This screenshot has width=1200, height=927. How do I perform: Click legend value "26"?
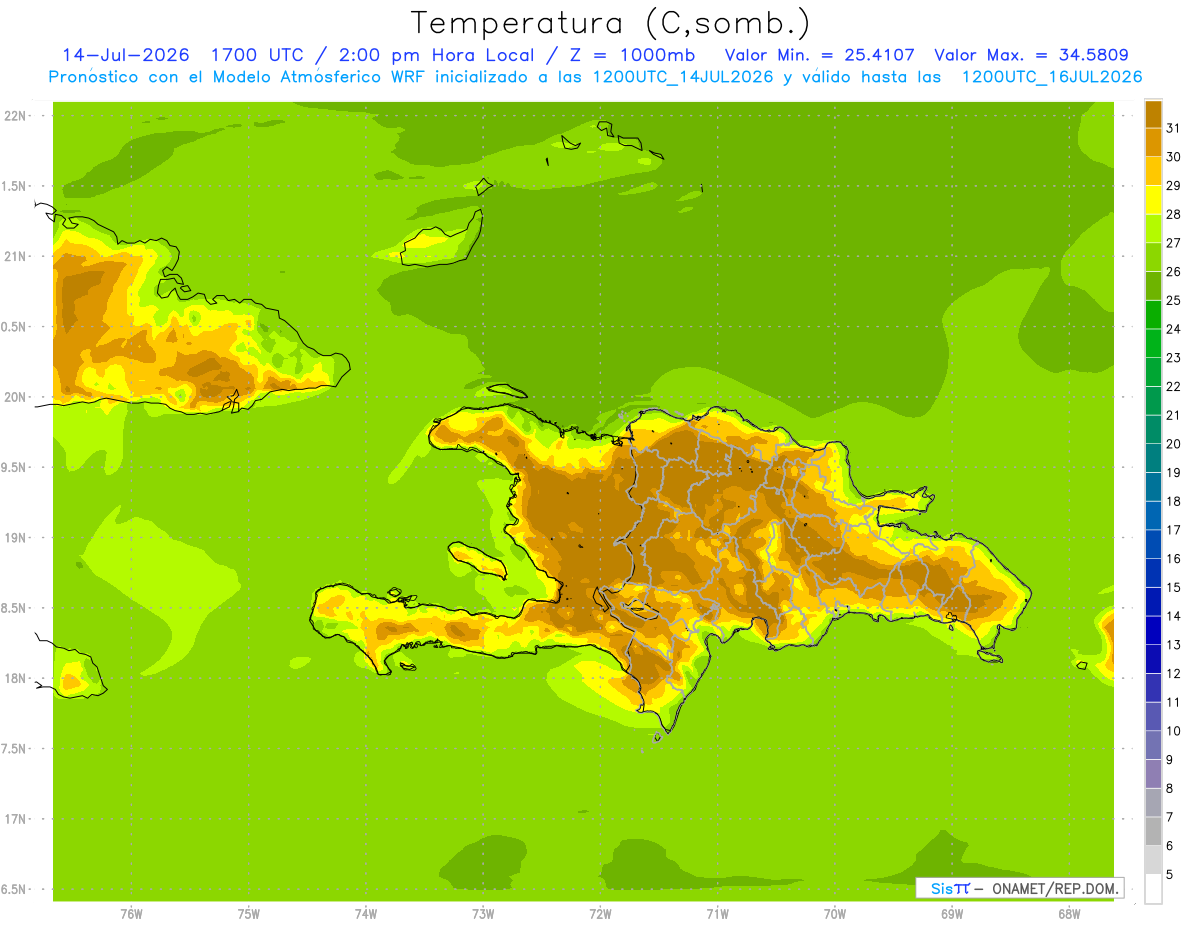1174,271
